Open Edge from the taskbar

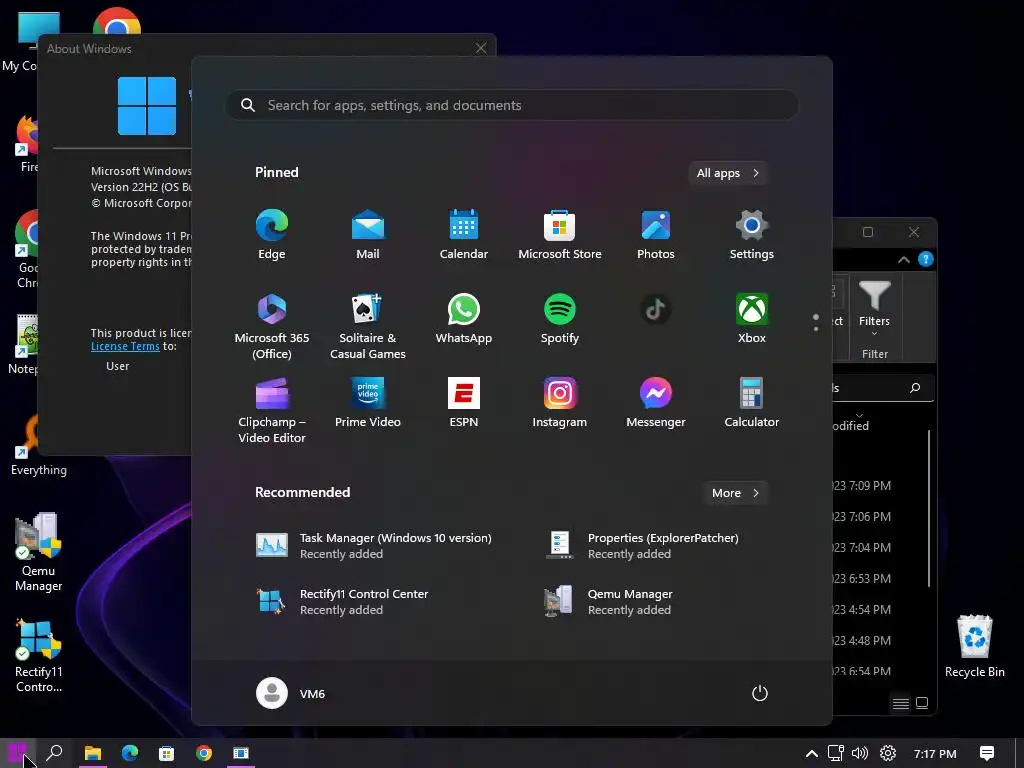[130, 753]
